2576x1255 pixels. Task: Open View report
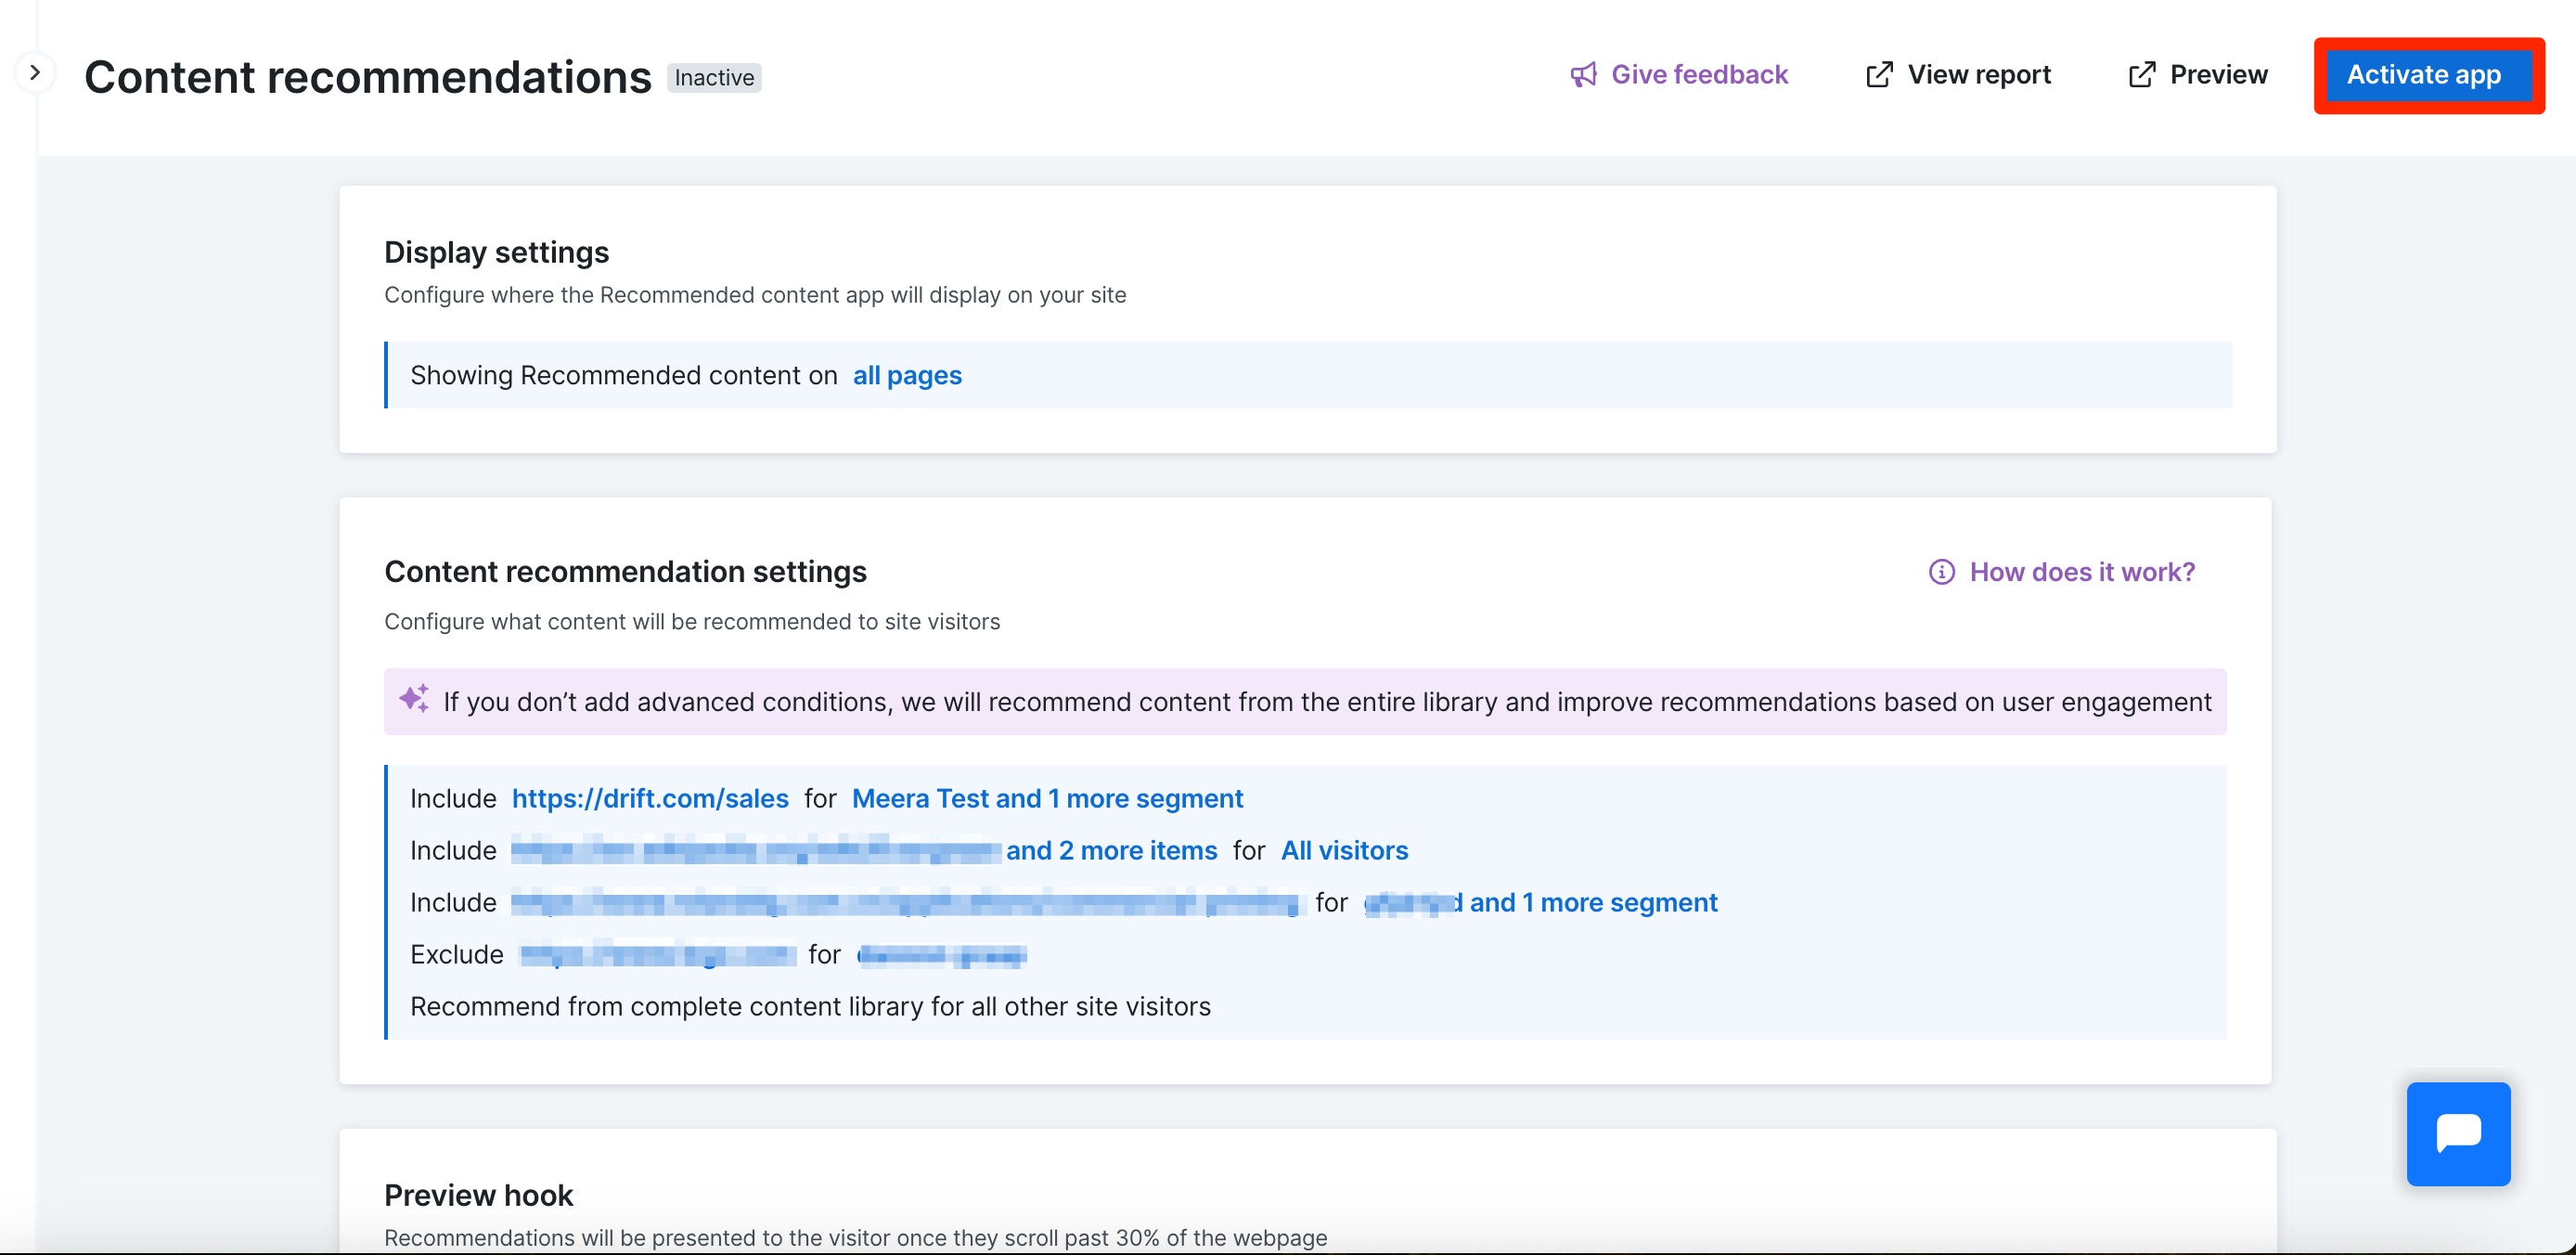coord(1958,75)
